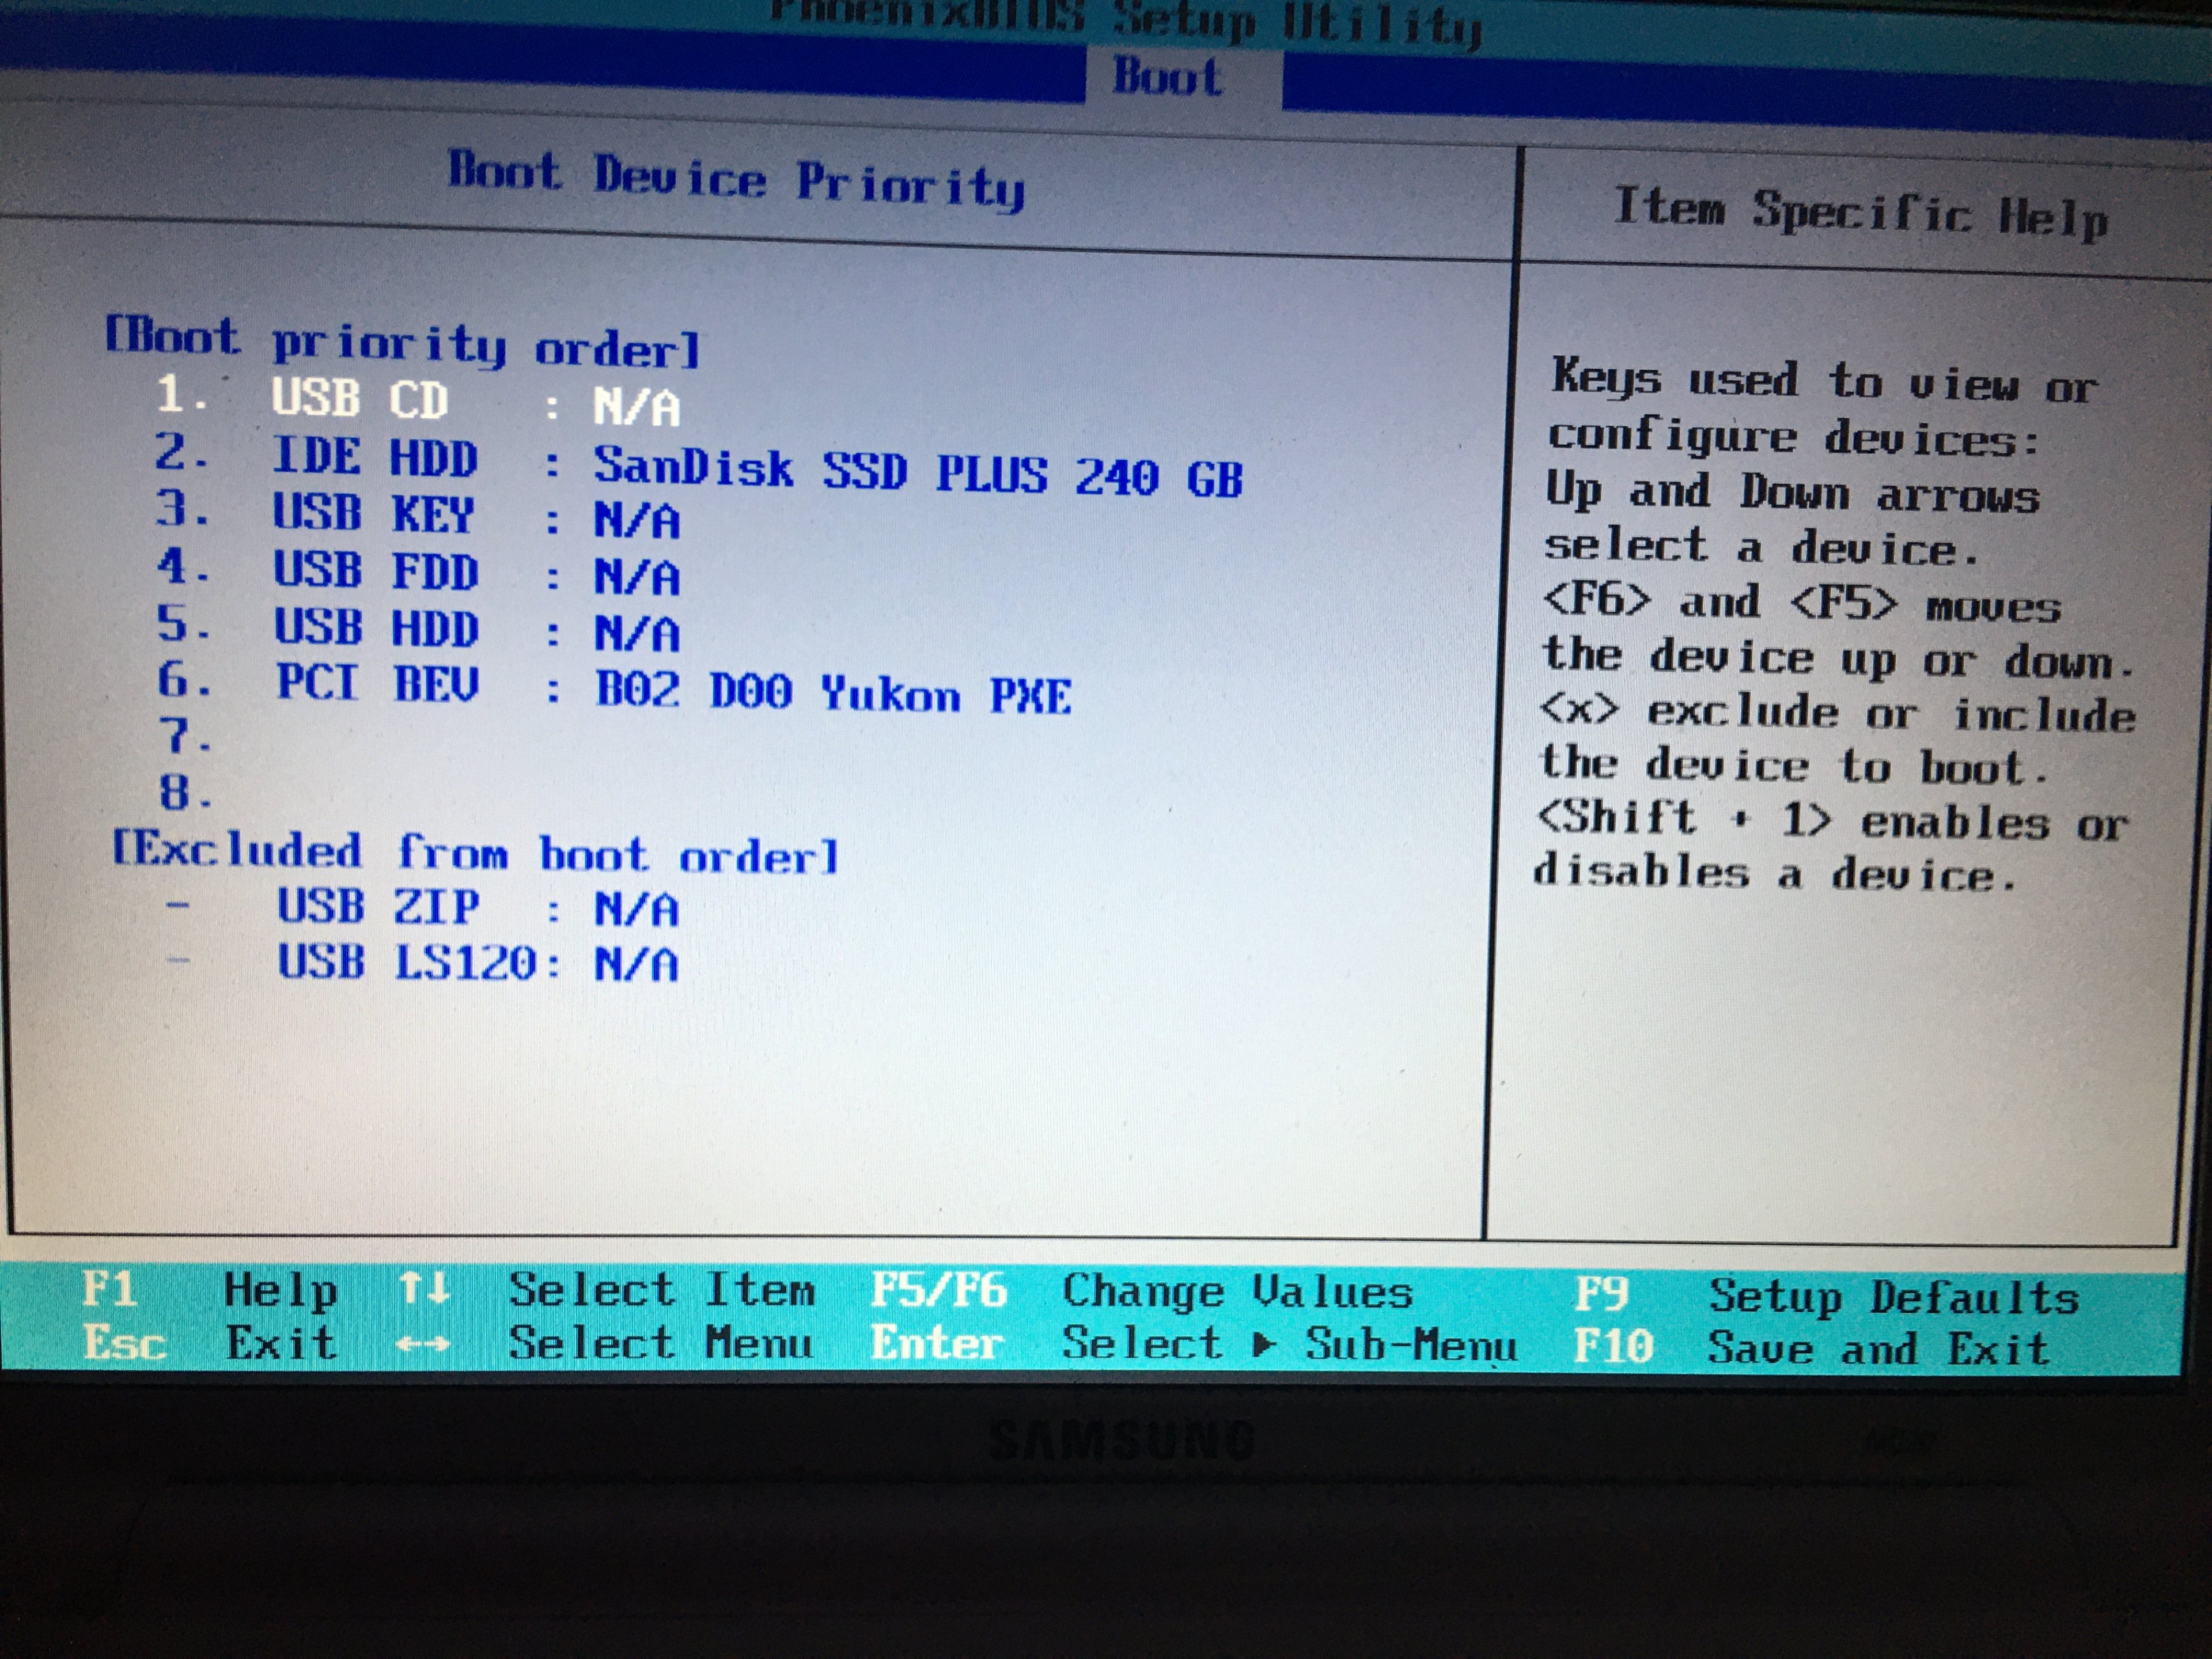
Task: Click the left-right arrows Select Menu icon
Action: click(x=422, y=1345)
